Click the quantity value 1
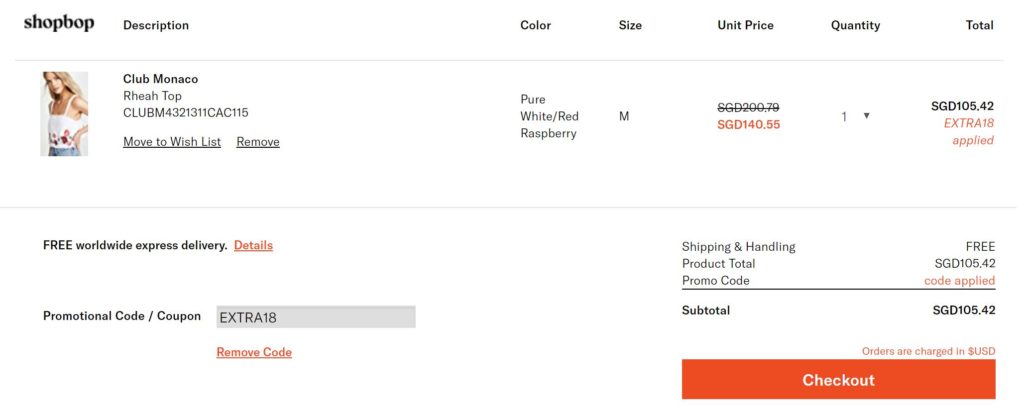 [x=844, y=117]
